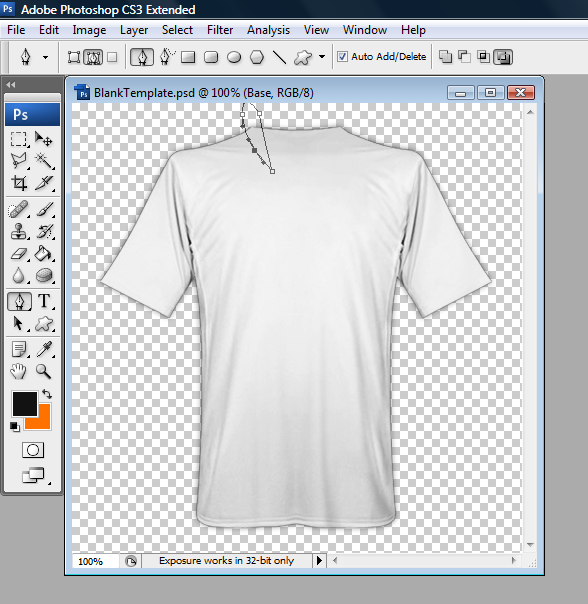Image resolution: width=588 pixels, height=604 pixels.
Task: Open the Select menu
Action: coord(177,30)
